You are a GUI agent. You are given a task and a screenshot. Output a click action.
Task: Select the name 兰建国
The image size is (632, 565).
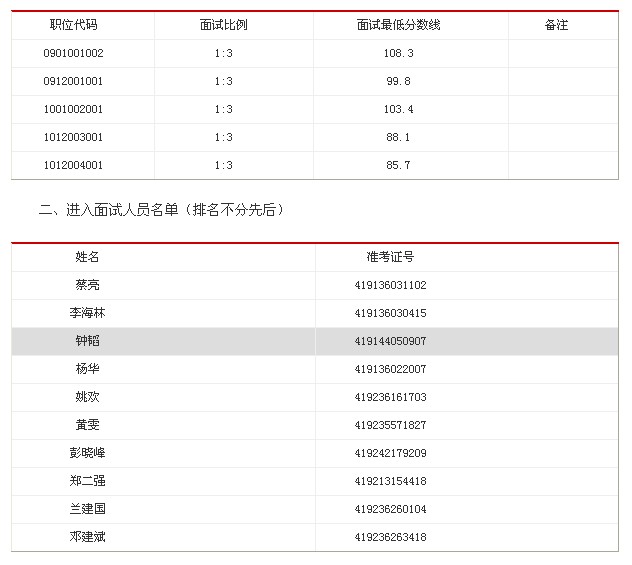(88, 509)
